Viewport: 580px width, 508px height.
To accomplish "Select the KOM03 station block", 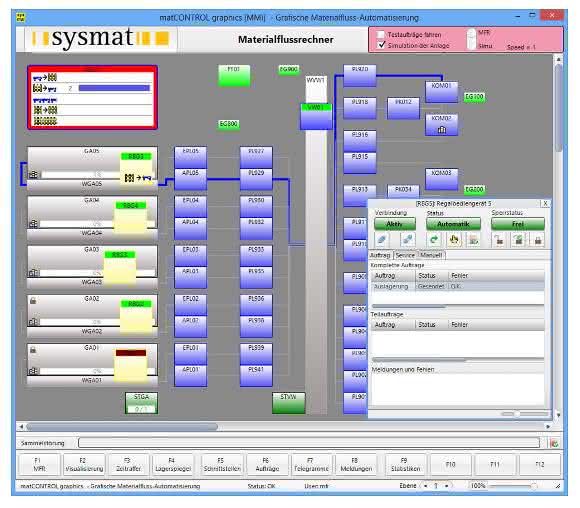I will (441, 179).
